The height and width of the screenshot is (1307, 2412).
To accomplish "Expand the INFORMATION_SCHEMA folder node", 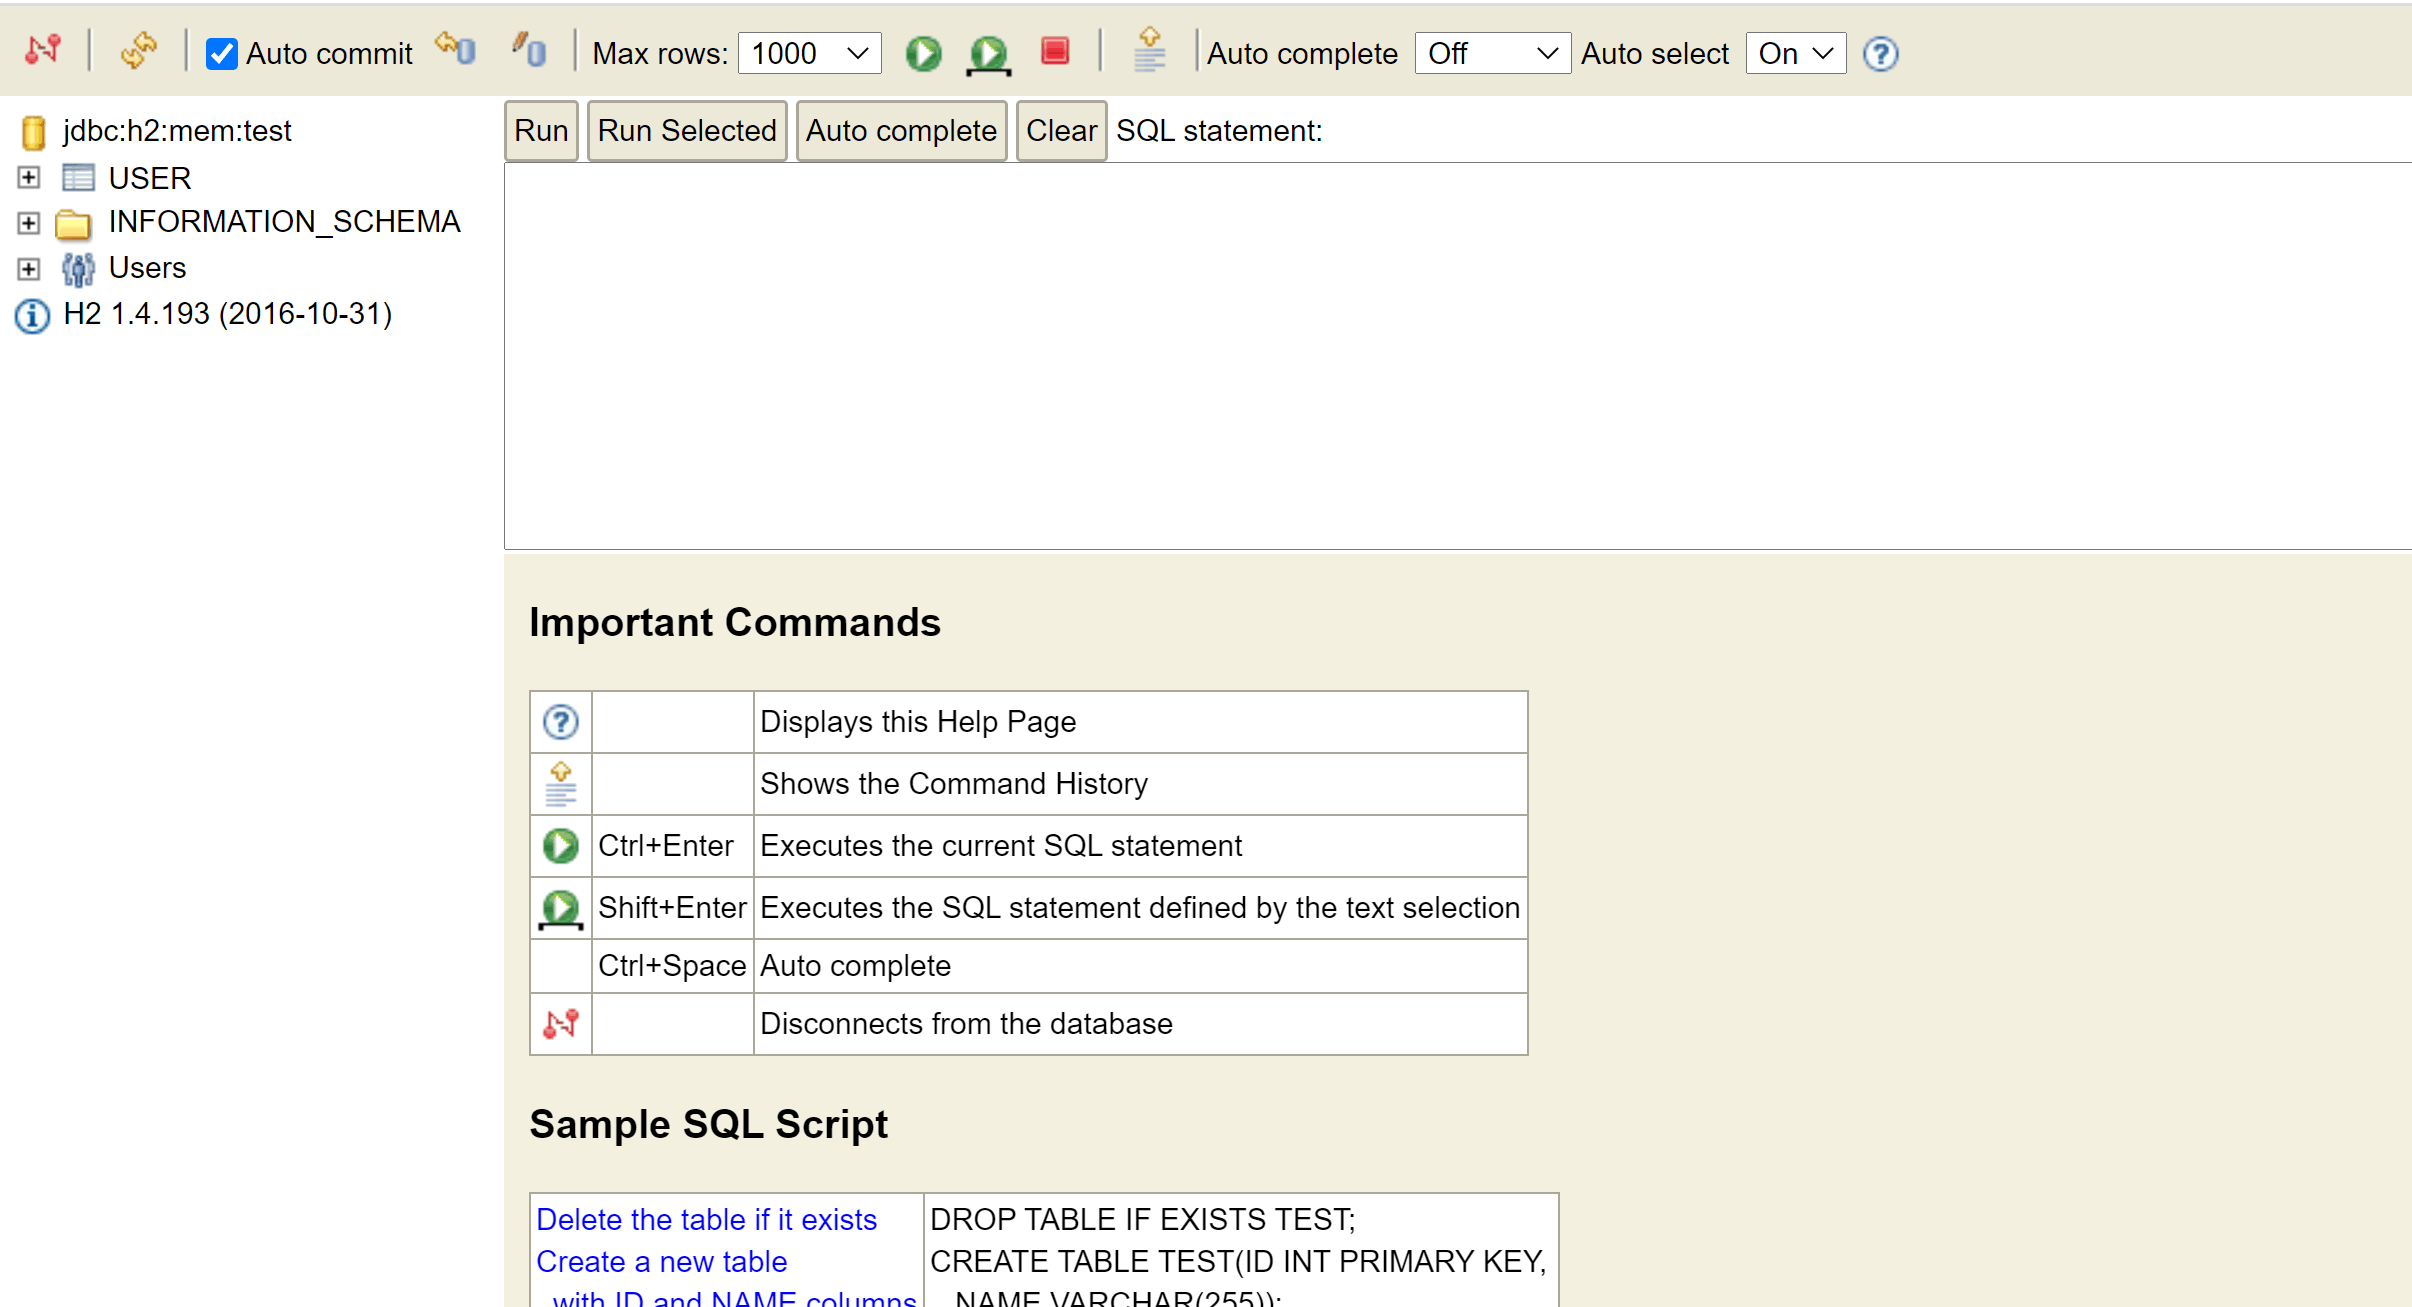I will pos(29,223).
